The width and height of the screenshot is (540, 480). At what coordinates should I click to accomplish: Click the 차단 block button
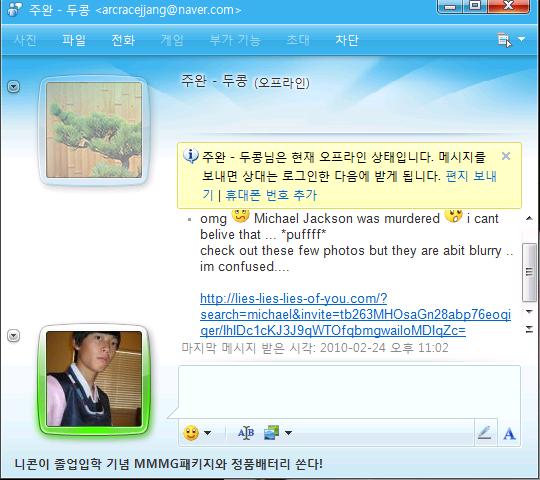347,40
